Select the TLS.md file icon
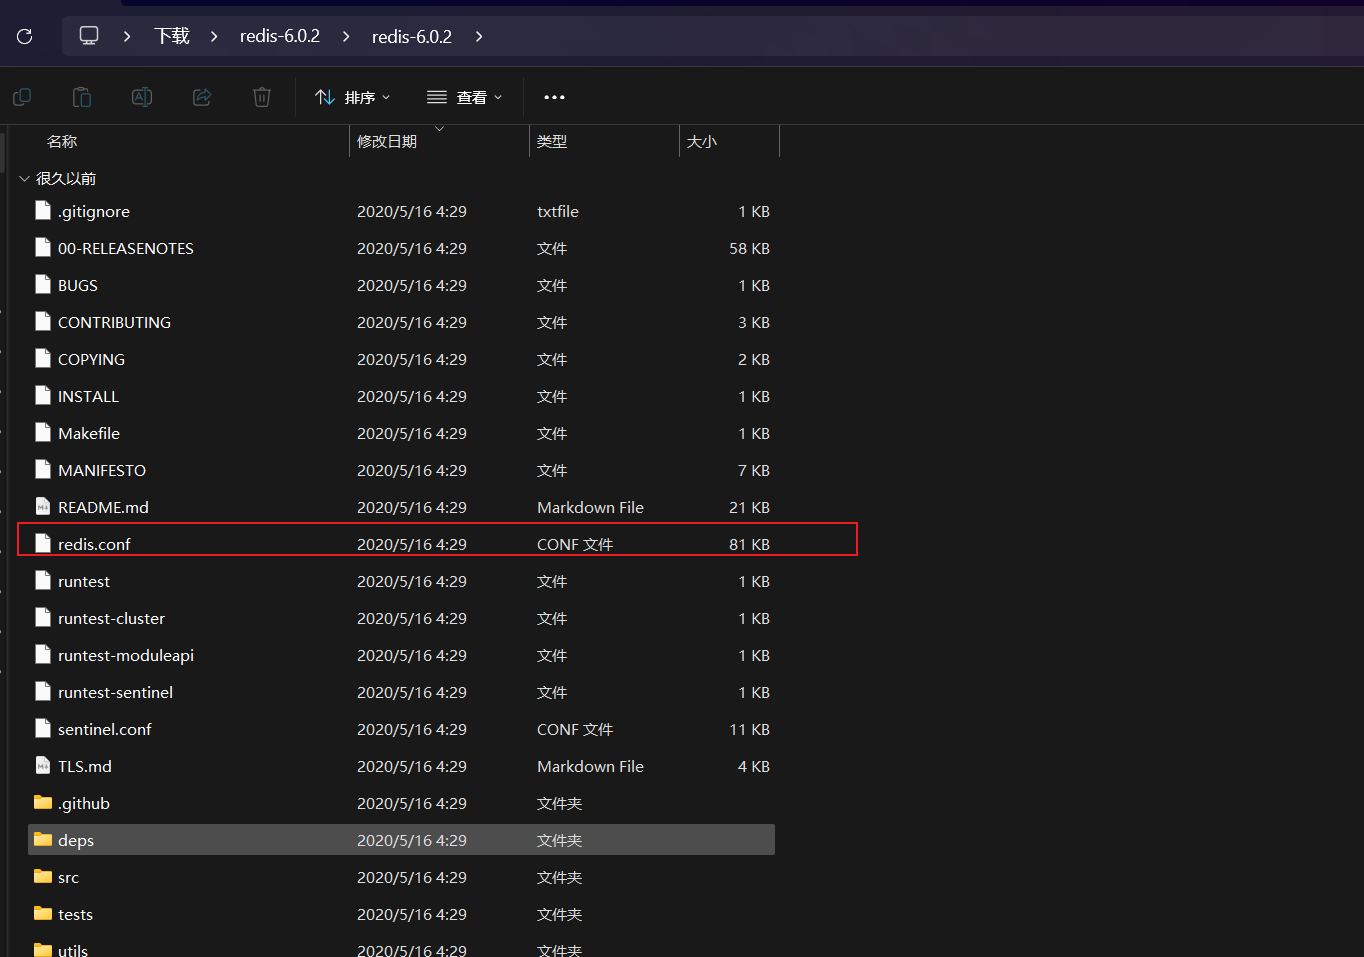1364x957 pixels. [43, 765]
